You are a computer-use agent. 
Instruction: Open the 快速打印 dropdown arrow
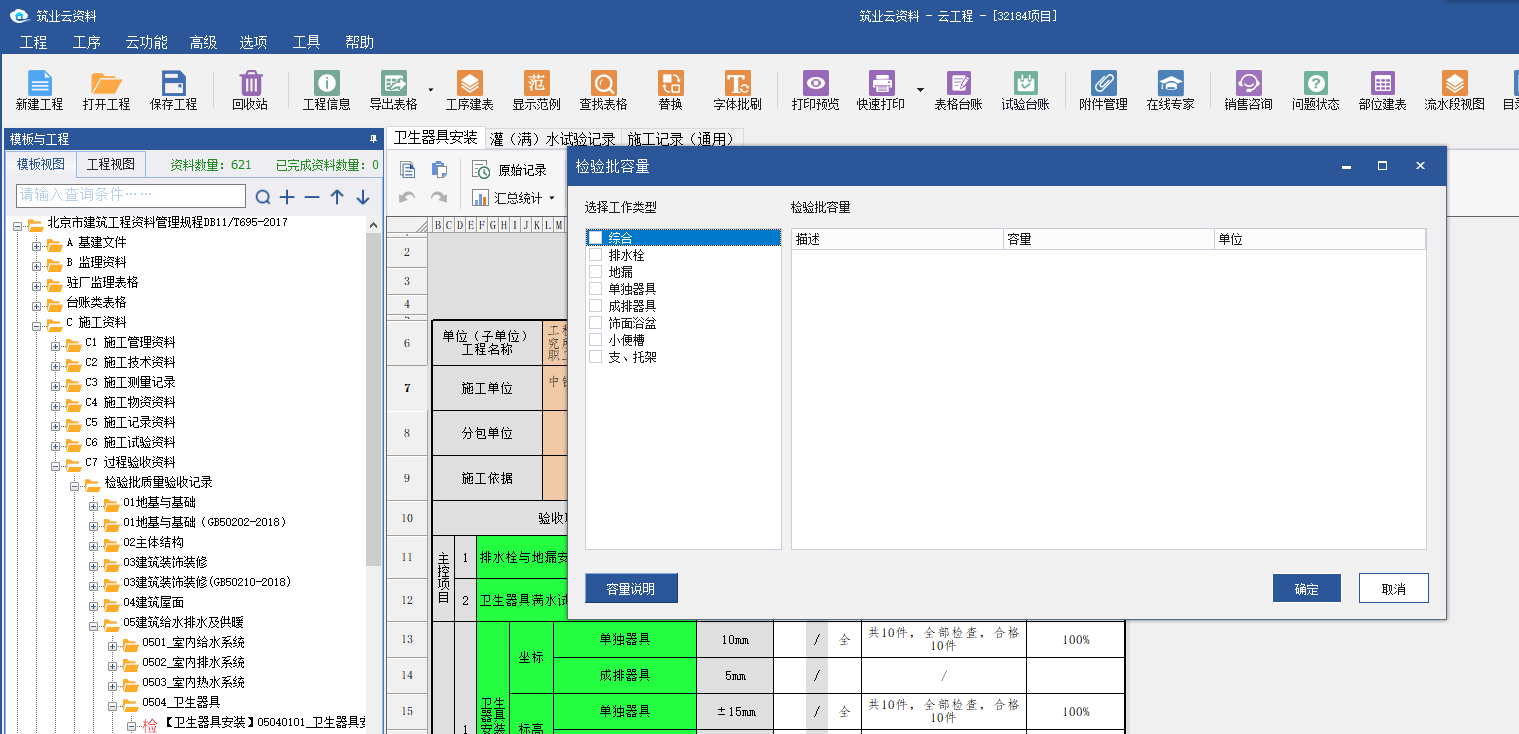coord(920,90)
